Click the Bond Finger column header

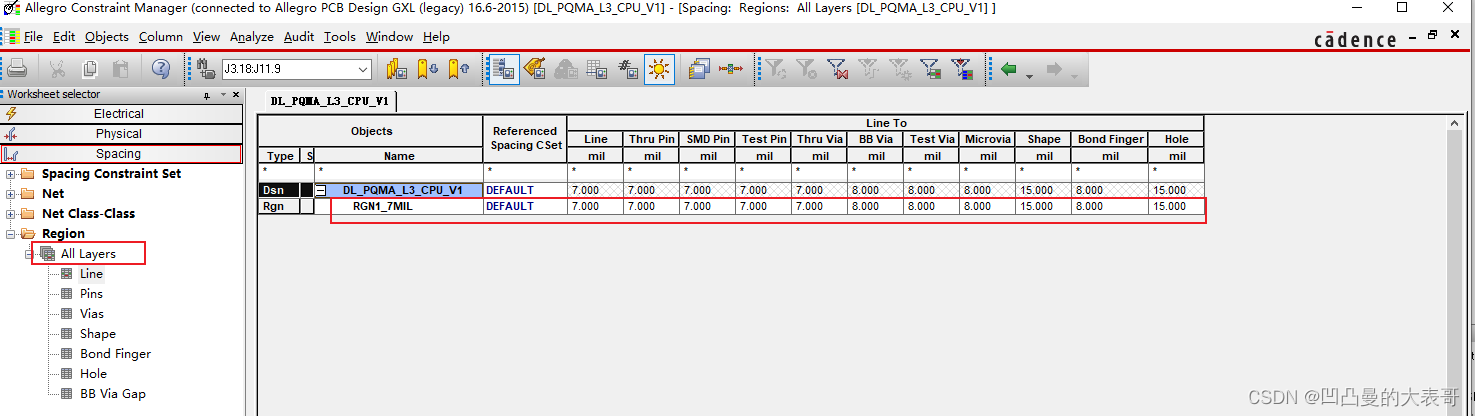(x=1110, y=139)
